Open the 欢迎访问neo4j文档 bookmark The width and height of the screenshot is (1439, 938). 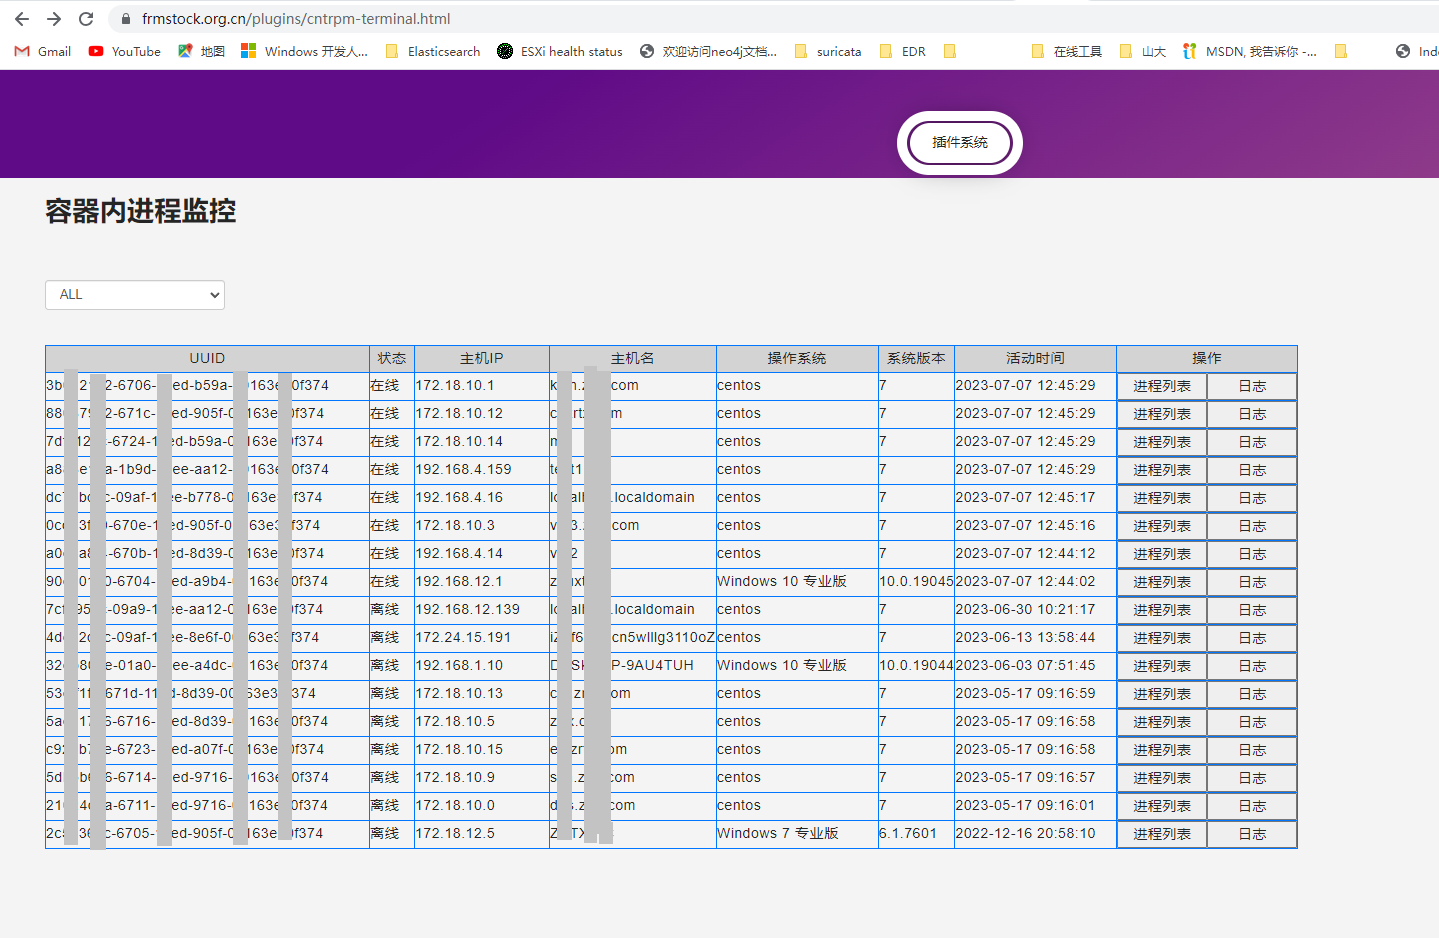tap(708, 51)
